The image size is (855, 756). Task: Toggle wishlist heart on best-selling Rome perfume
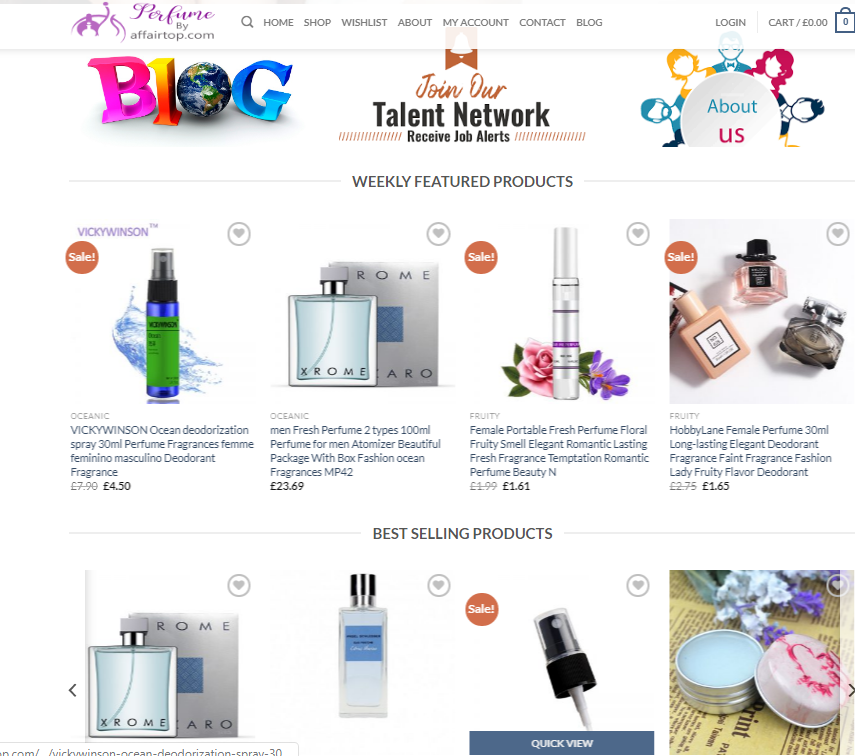pos(239,586)
